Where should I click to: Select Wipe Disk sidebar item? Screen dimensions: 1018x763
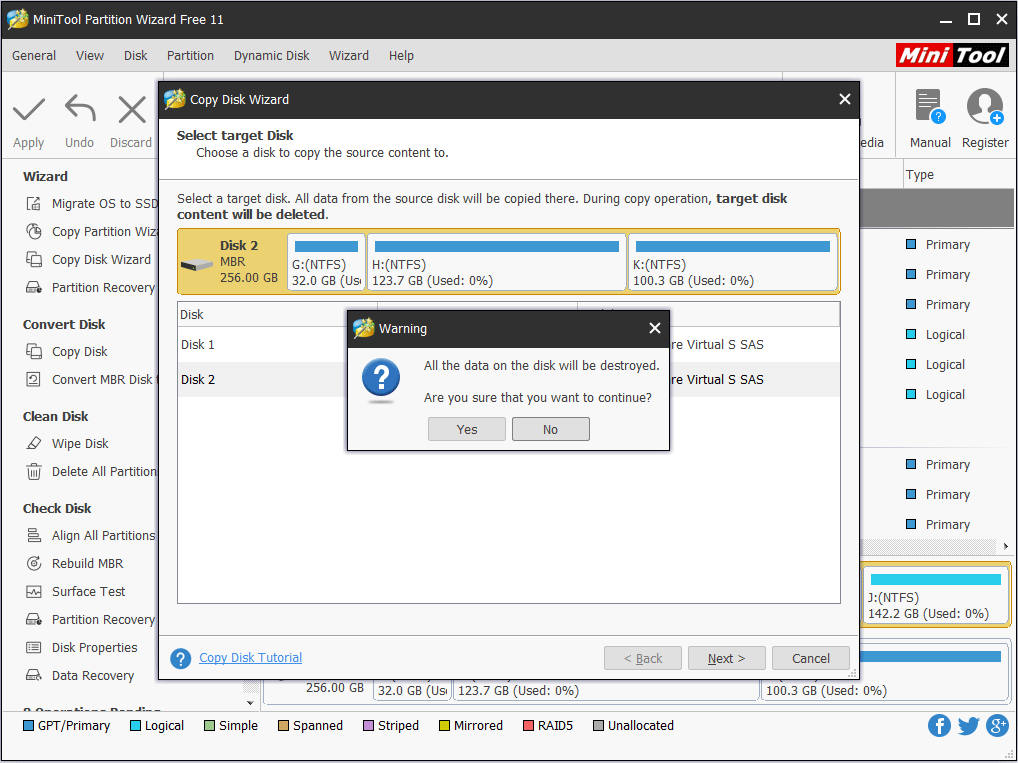pos(68,444)
